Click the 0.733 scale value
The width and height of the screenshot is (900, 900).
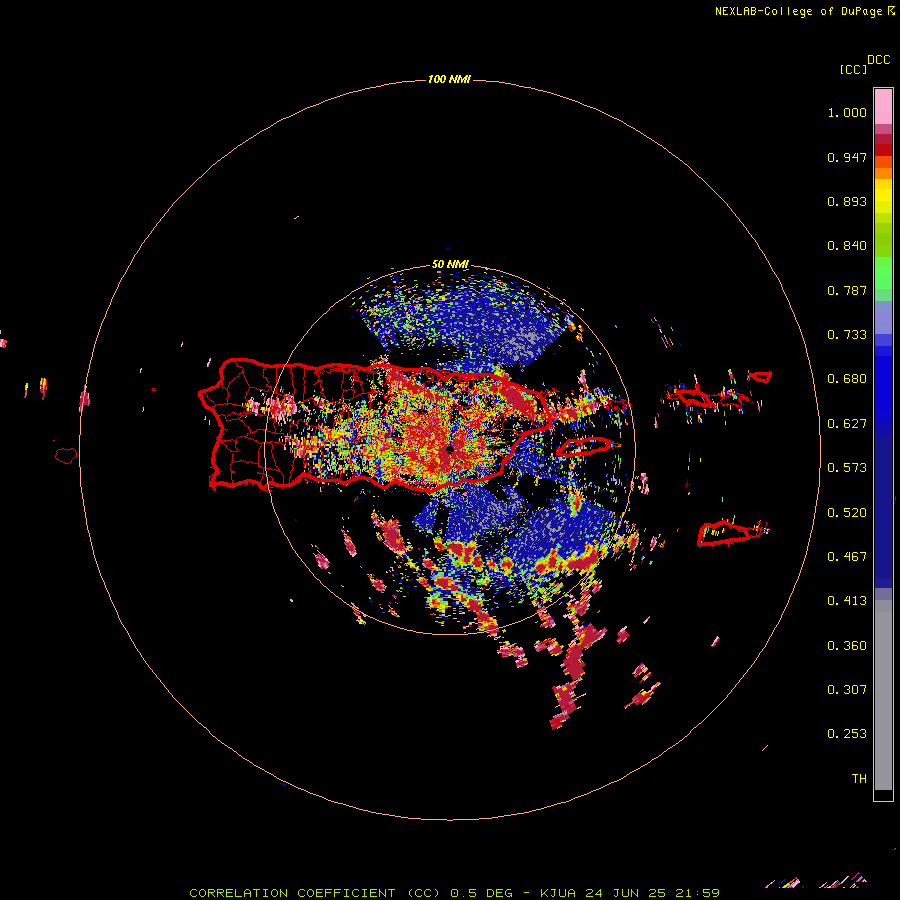click(847, 335)
